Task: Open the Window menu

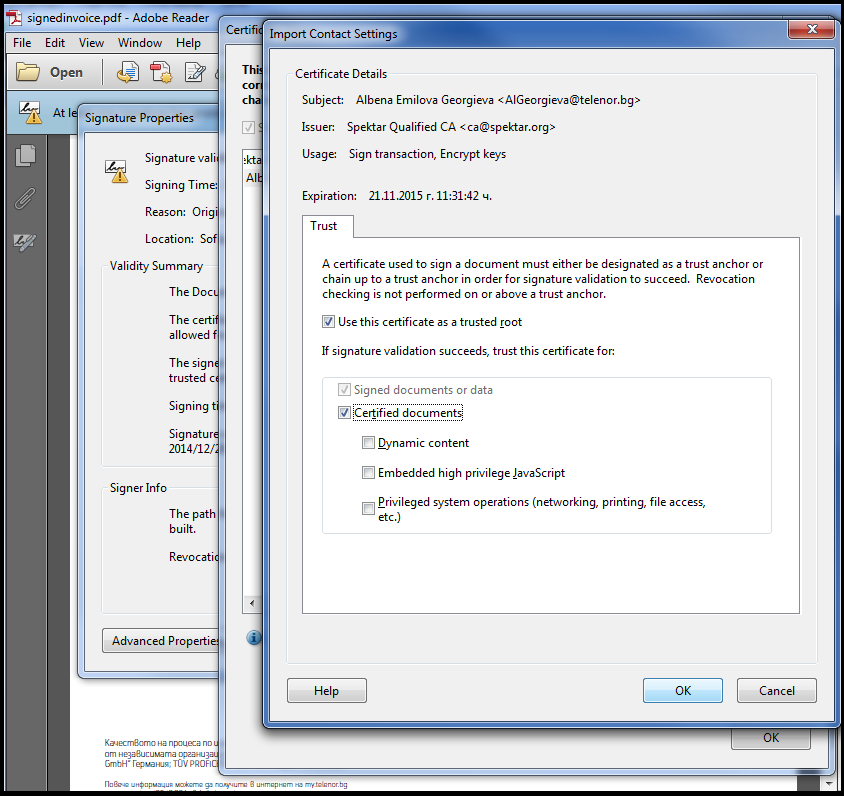Action: click(139, 43)
